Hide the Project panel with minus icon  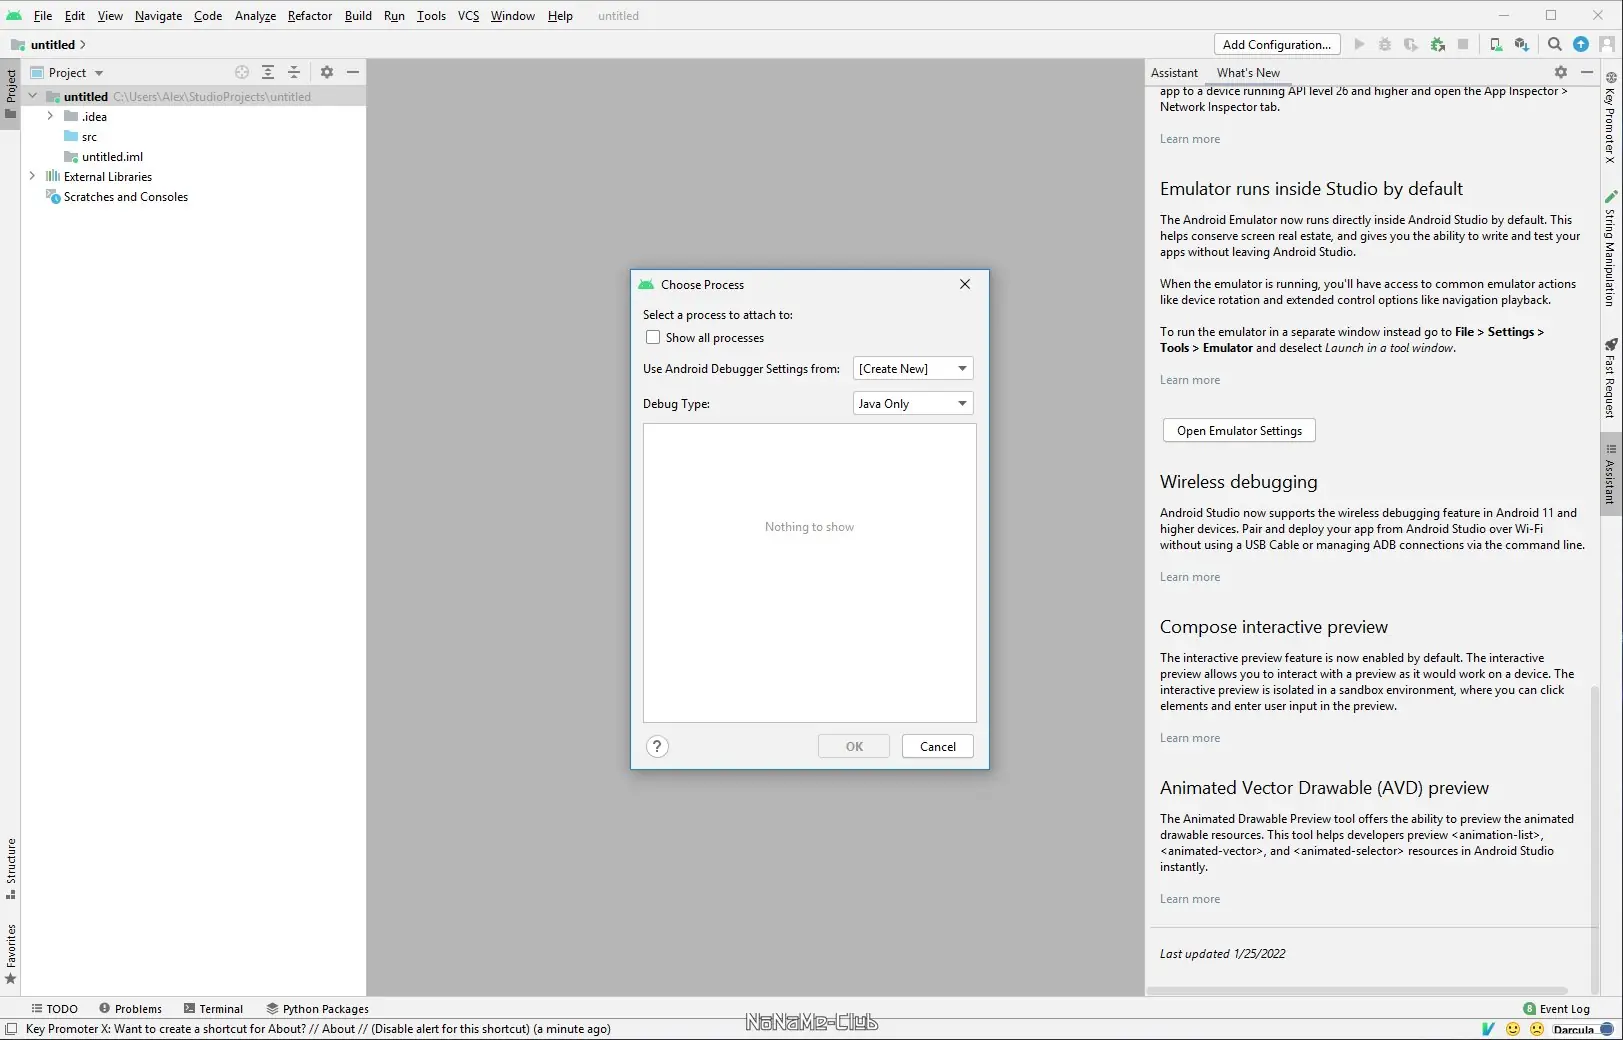pyautogui.click(x=353, y=72)
